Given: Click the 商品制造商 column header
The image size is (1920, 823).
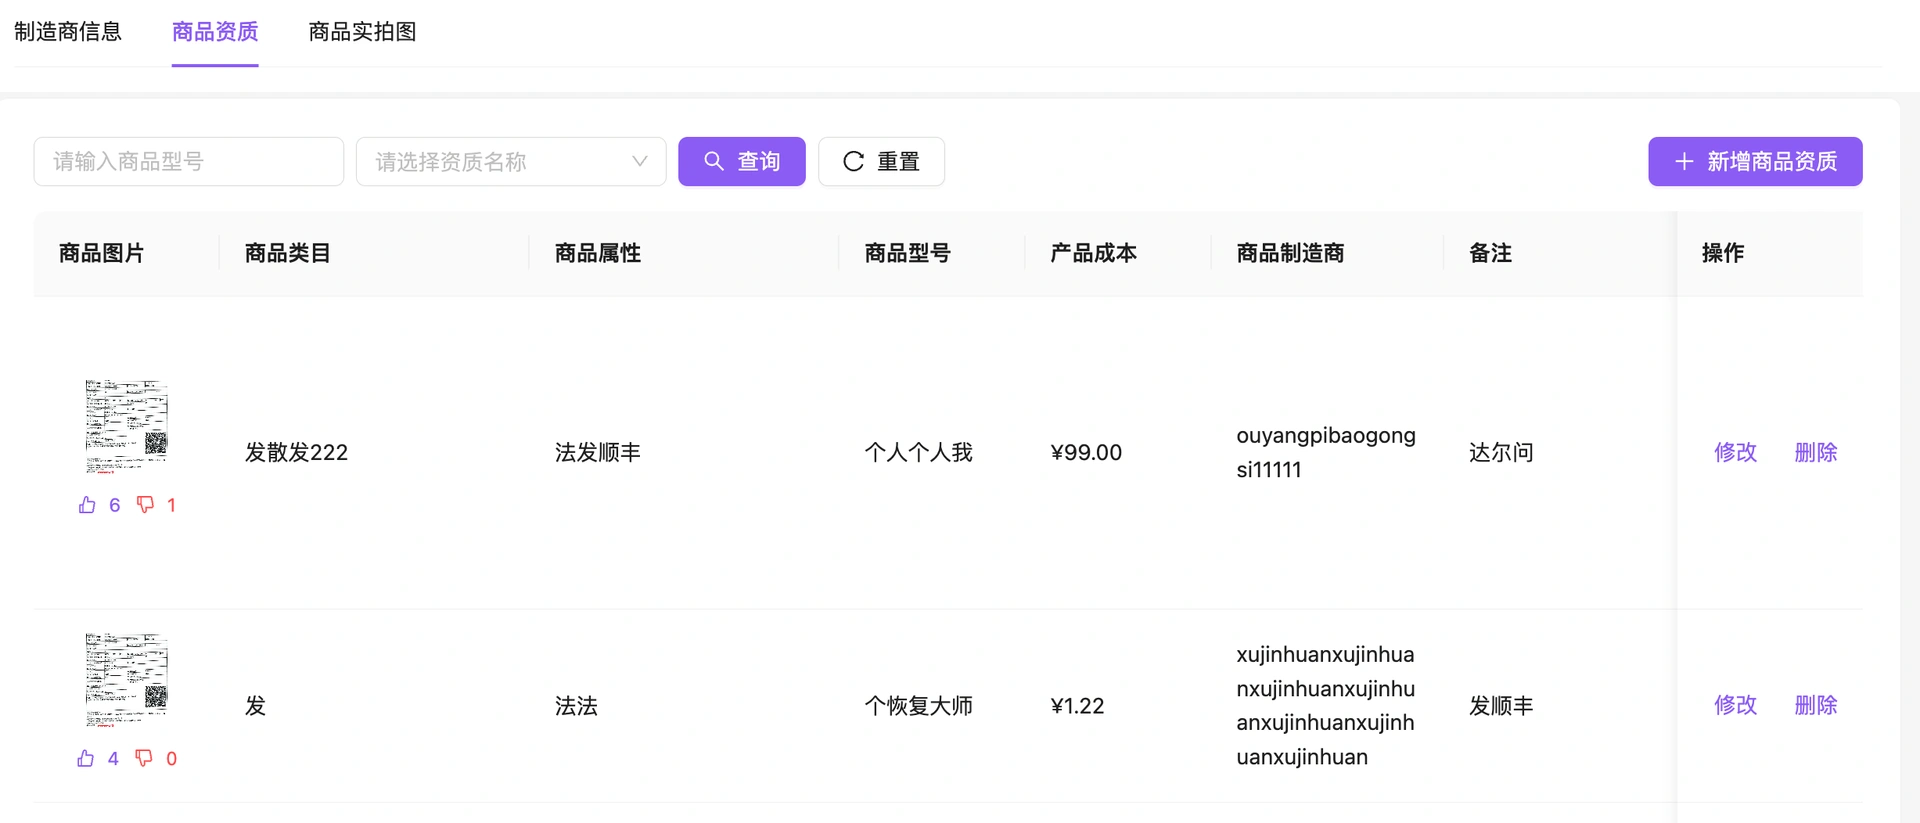Looking at the screenshot, I should pyautogui.click(x=1290, y=253).
